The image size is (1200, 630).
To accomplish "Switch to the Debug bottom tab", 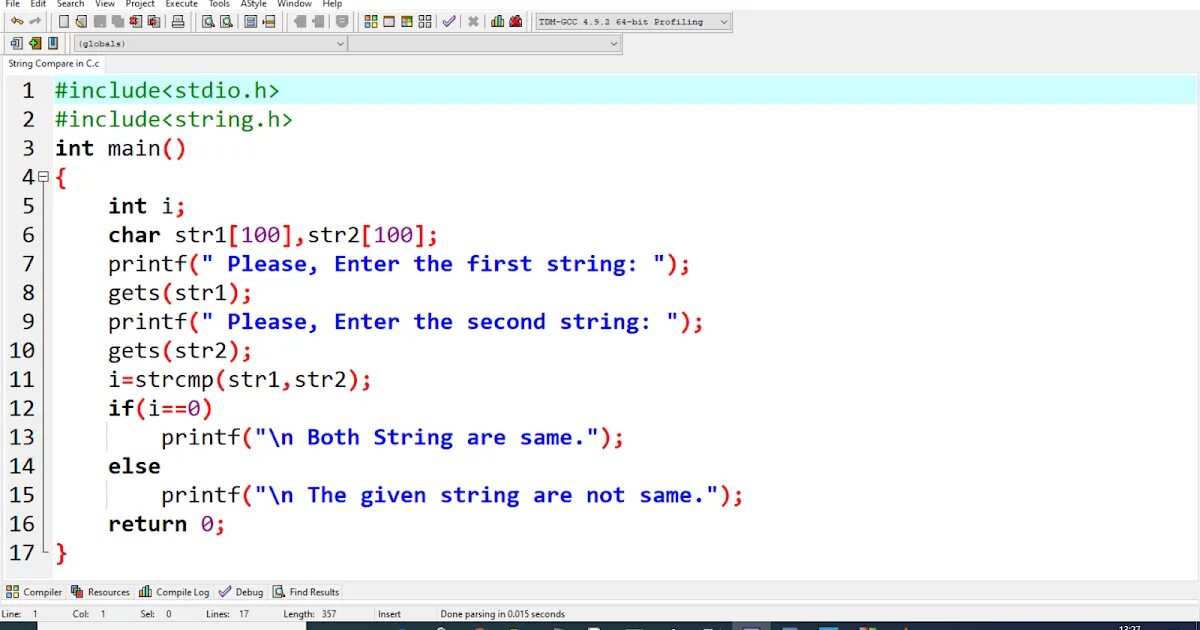I will [241, 592].
